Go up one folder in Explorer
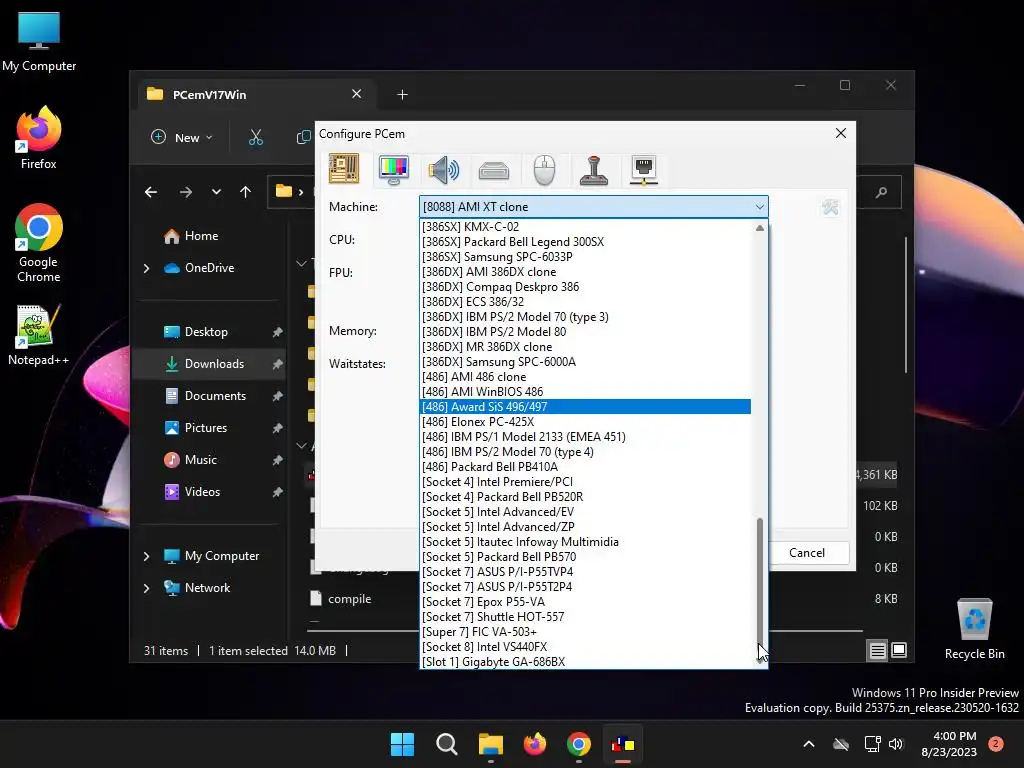Viewport: 1024px width, 768px height. coord(246,192)
